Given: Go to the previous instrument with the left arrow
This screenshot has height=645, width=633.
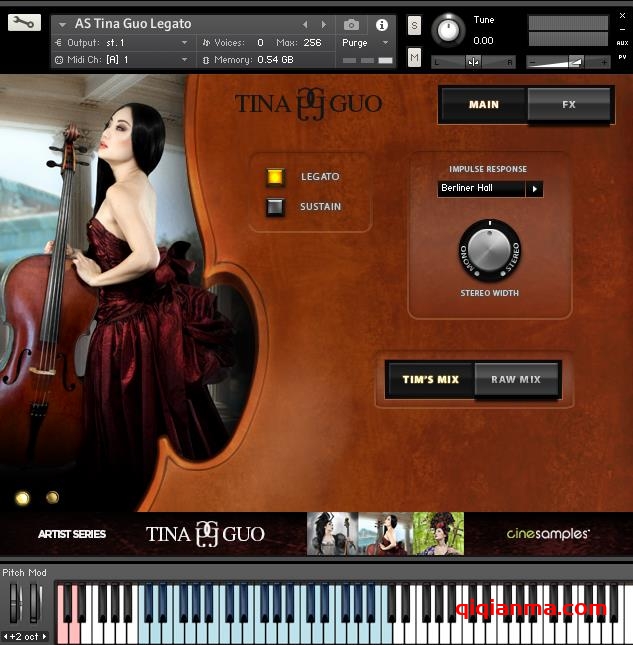Looking at the screenshot, I should point(305,25).
